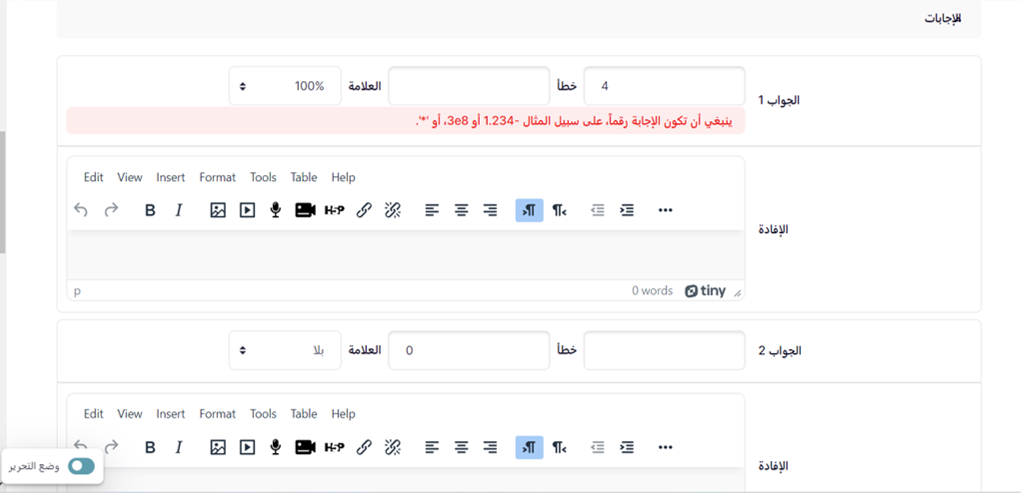Insert image in first feedback editor

pyautogui.click(x=218, y=210)
